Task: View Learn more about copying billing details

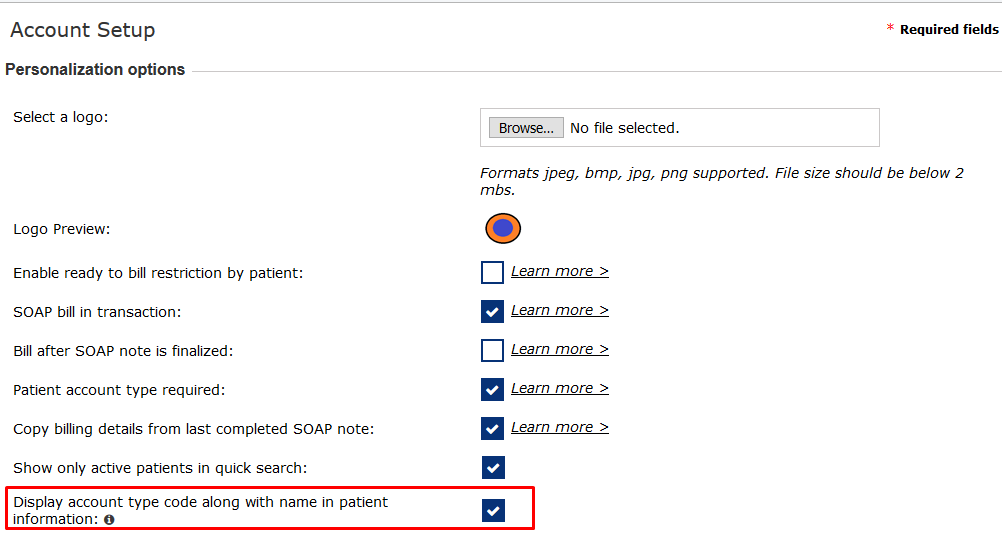Action: pyautogui.click(x=559, y=427)
